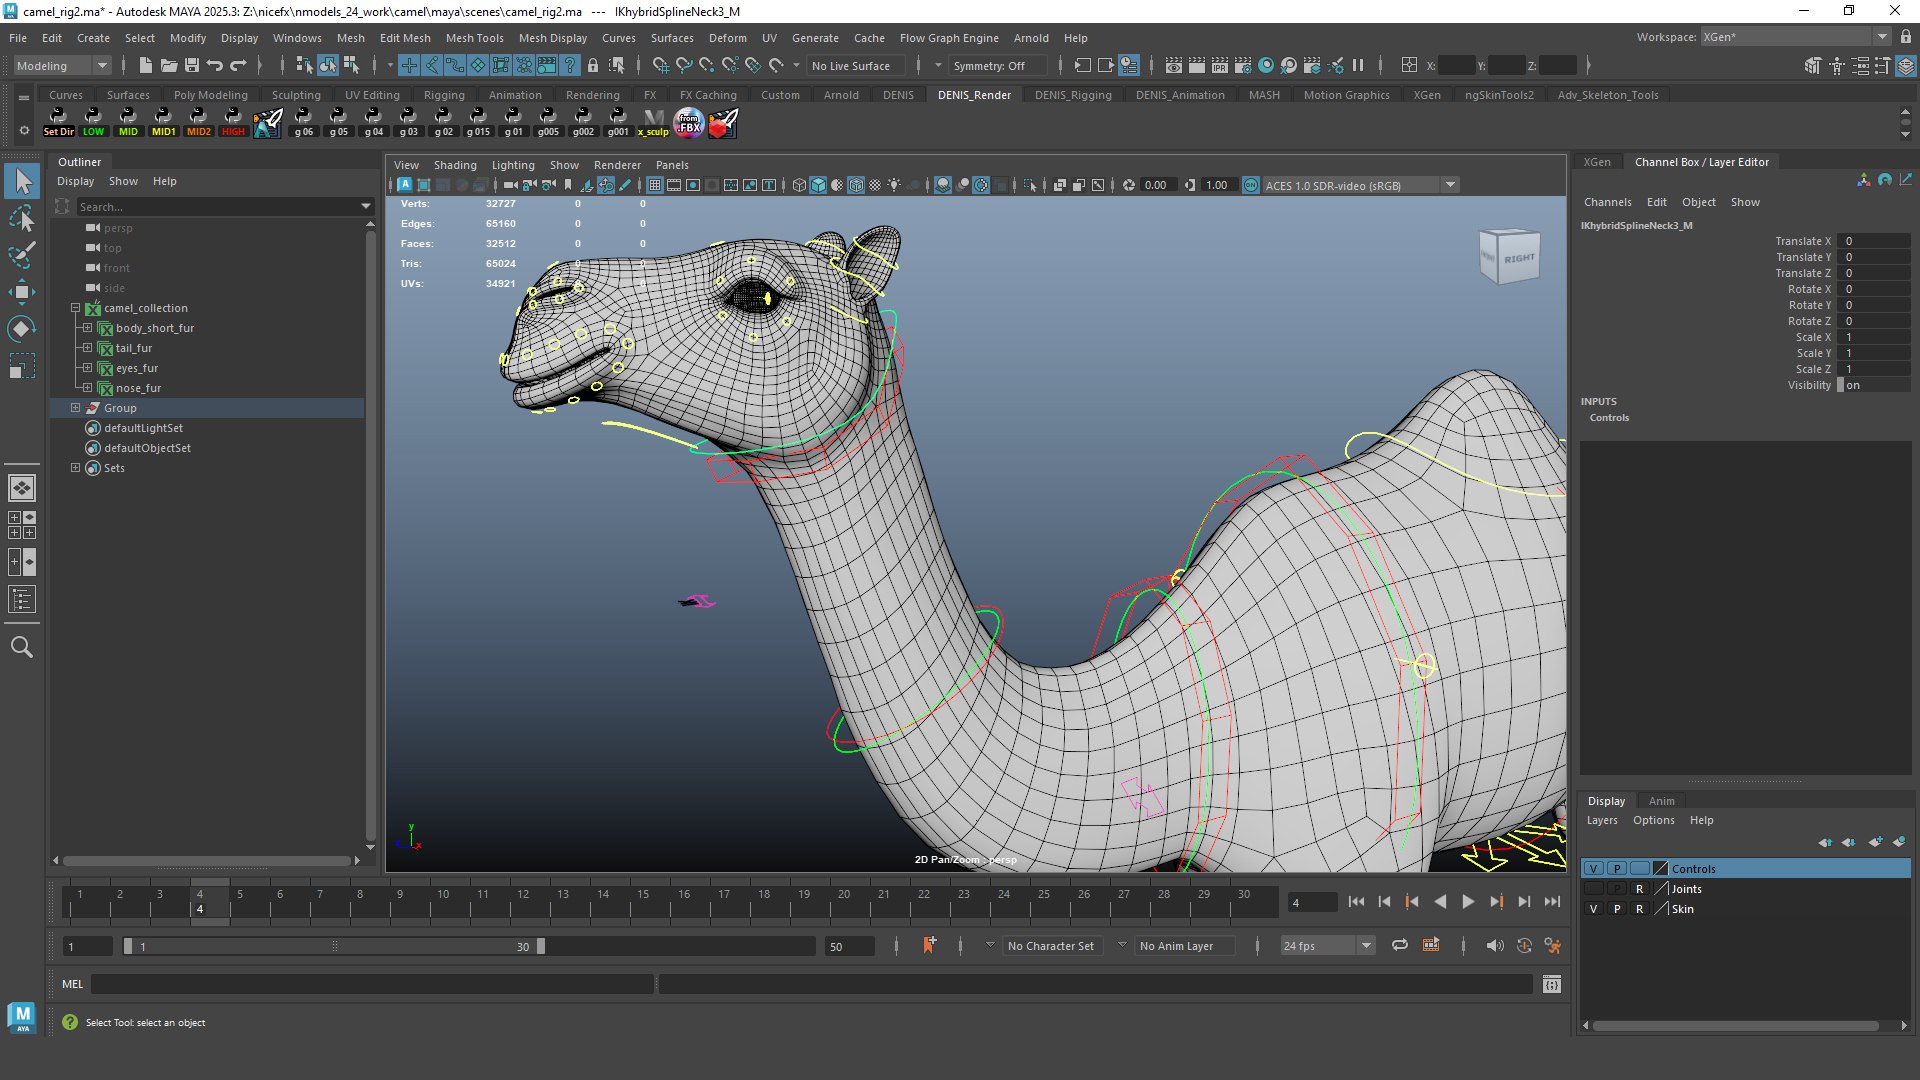Open ACES 1.0 SDR-video view transform dropdown
The height and width of the screenshot is (1080, 1920).
pos(1360,185)
